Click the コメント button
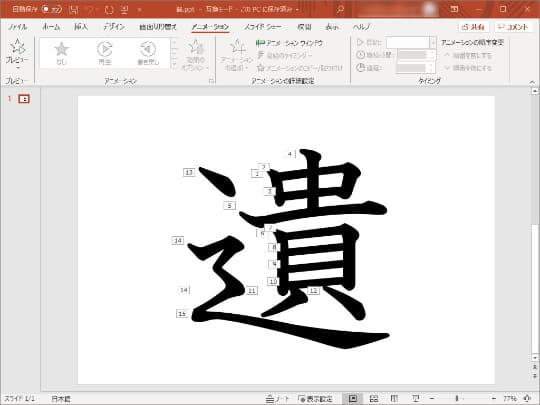 click(513, 27)
